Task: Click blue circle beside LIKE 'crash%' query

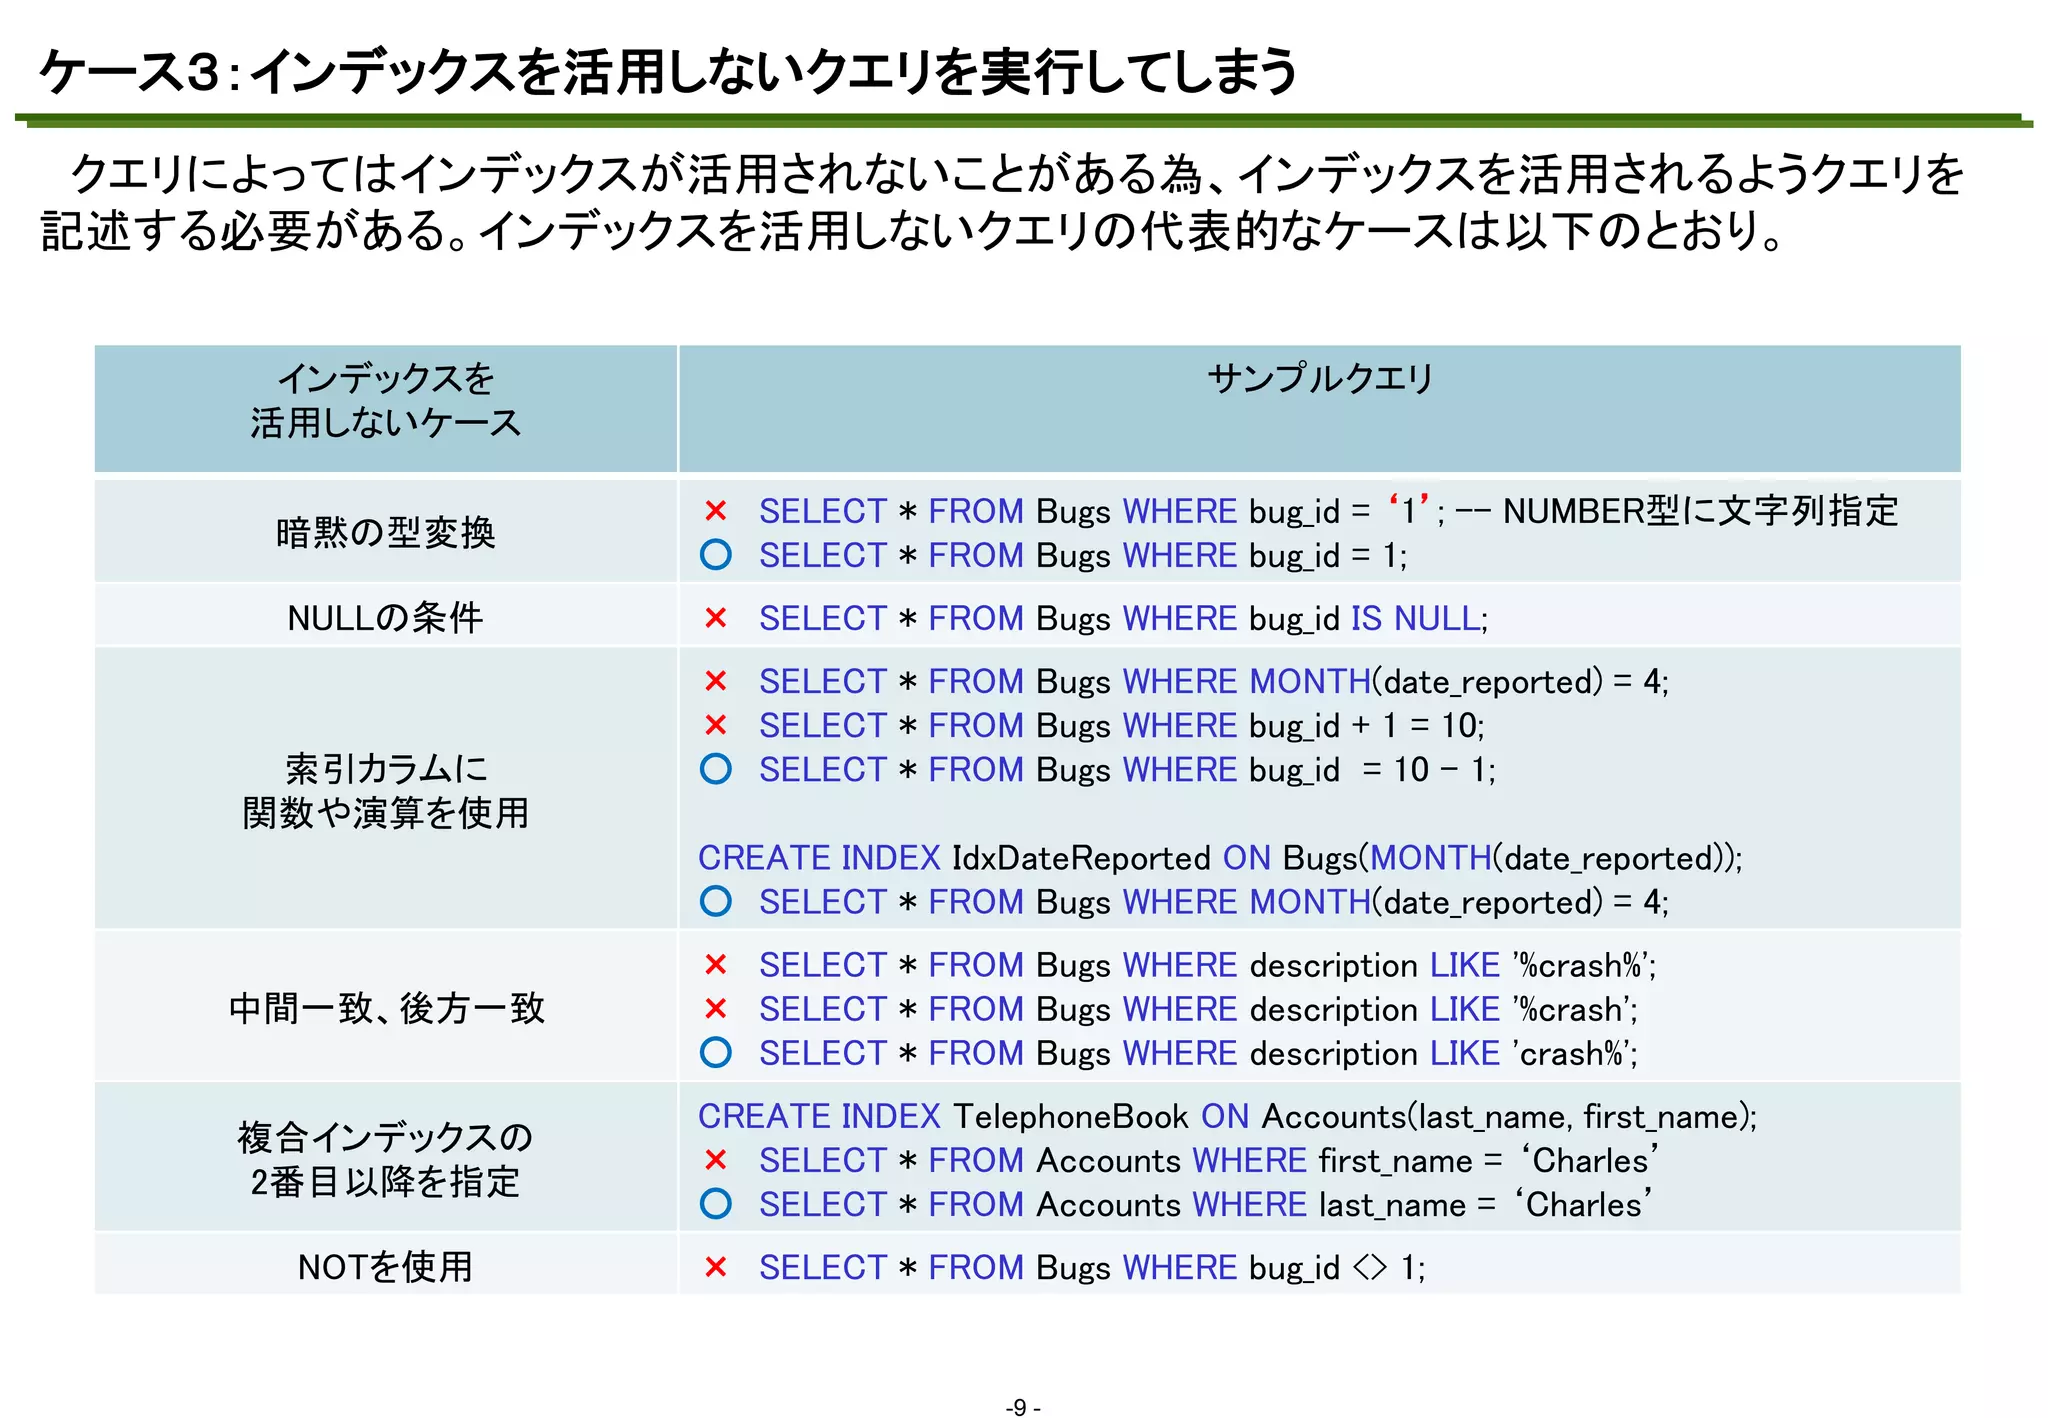Action: tap(715, 1053)
